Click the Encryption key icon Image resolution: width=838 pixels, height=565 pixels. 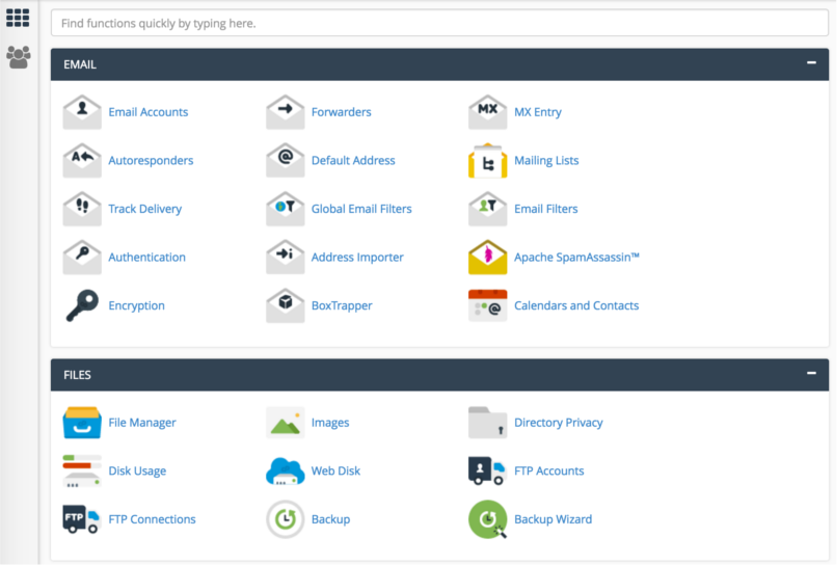pos(82,306)
